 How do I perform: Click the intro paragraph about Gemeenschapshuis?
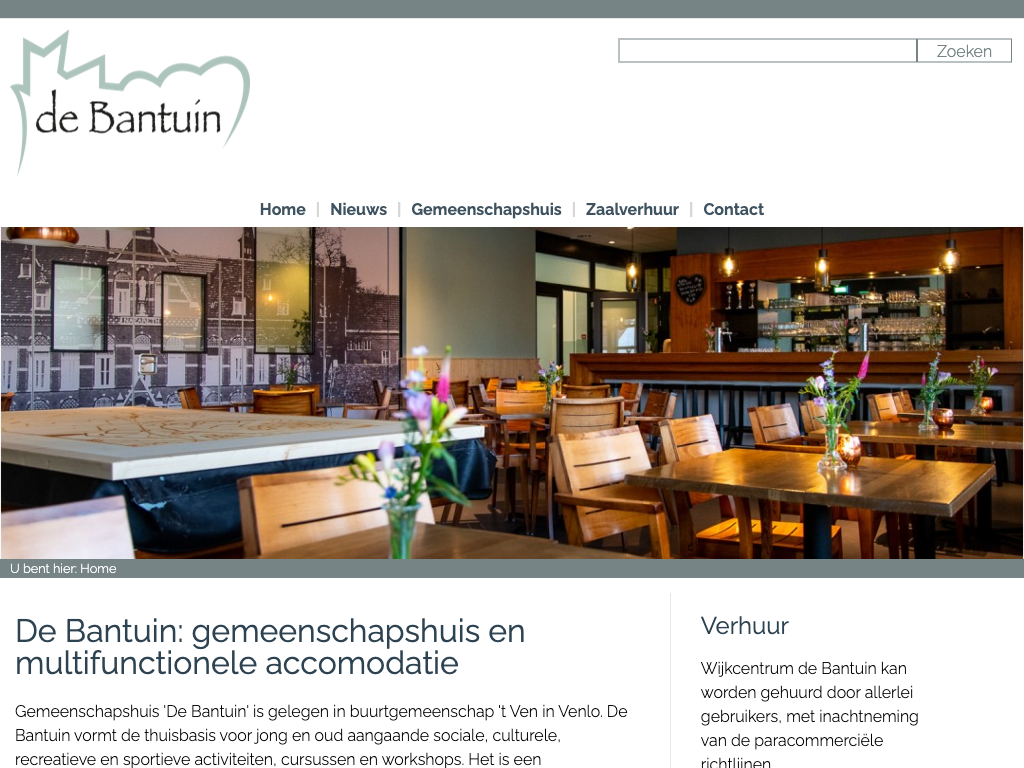tap(321, 735)
